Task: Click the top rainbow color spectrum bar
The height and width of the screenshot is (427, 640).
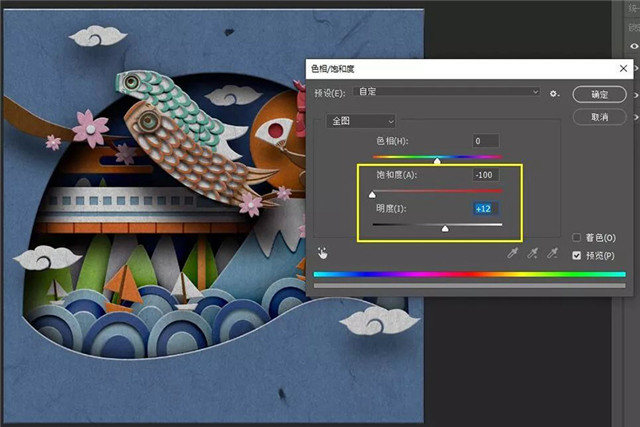Action: pos(469,274)
